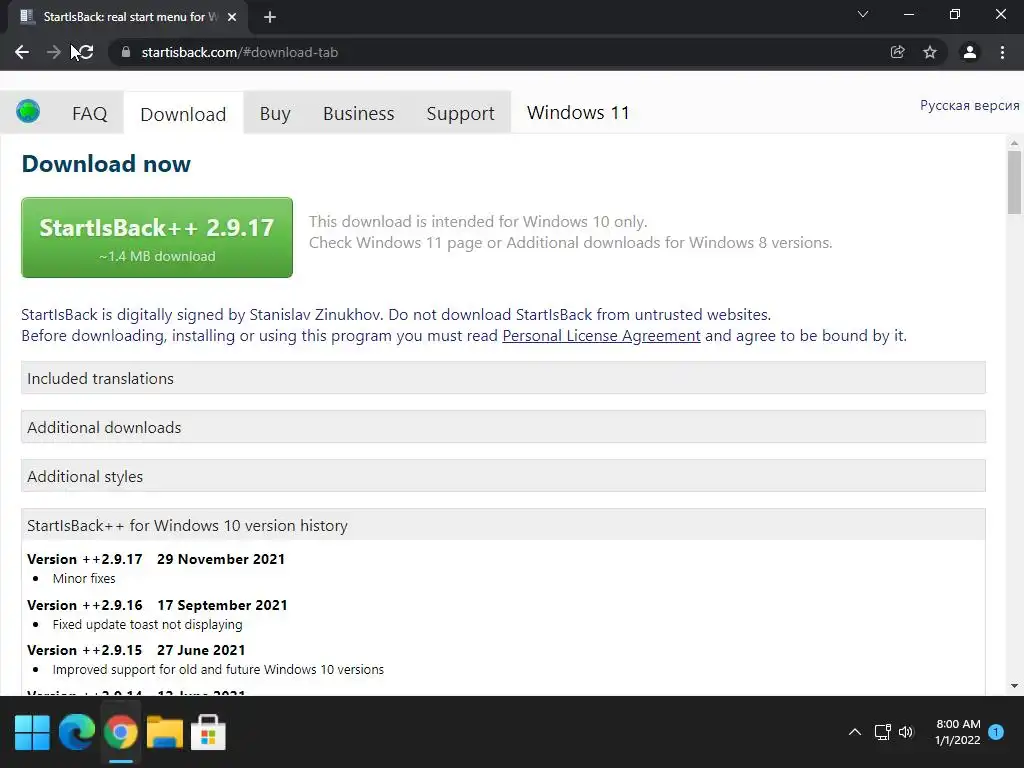This screenshot has width=1024, height=768.
Task: Switch to the FAQ tab
Action: 89,114
